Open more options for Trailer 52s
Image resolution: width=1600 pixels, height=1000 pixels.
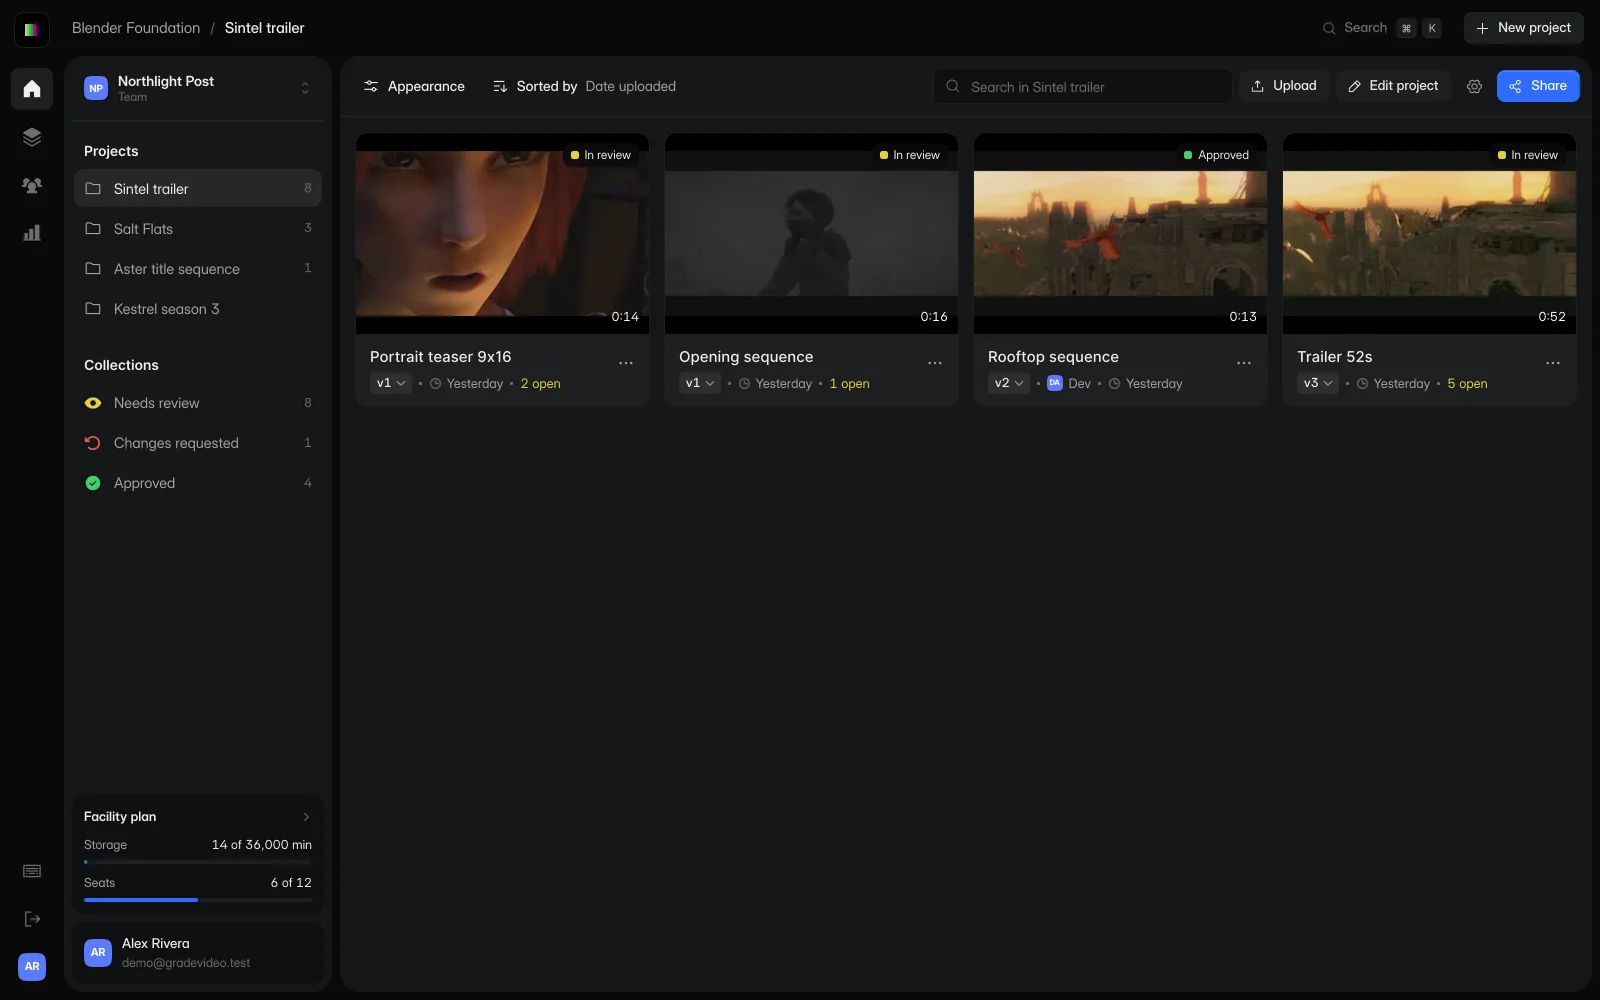[x=1553, y=363]
